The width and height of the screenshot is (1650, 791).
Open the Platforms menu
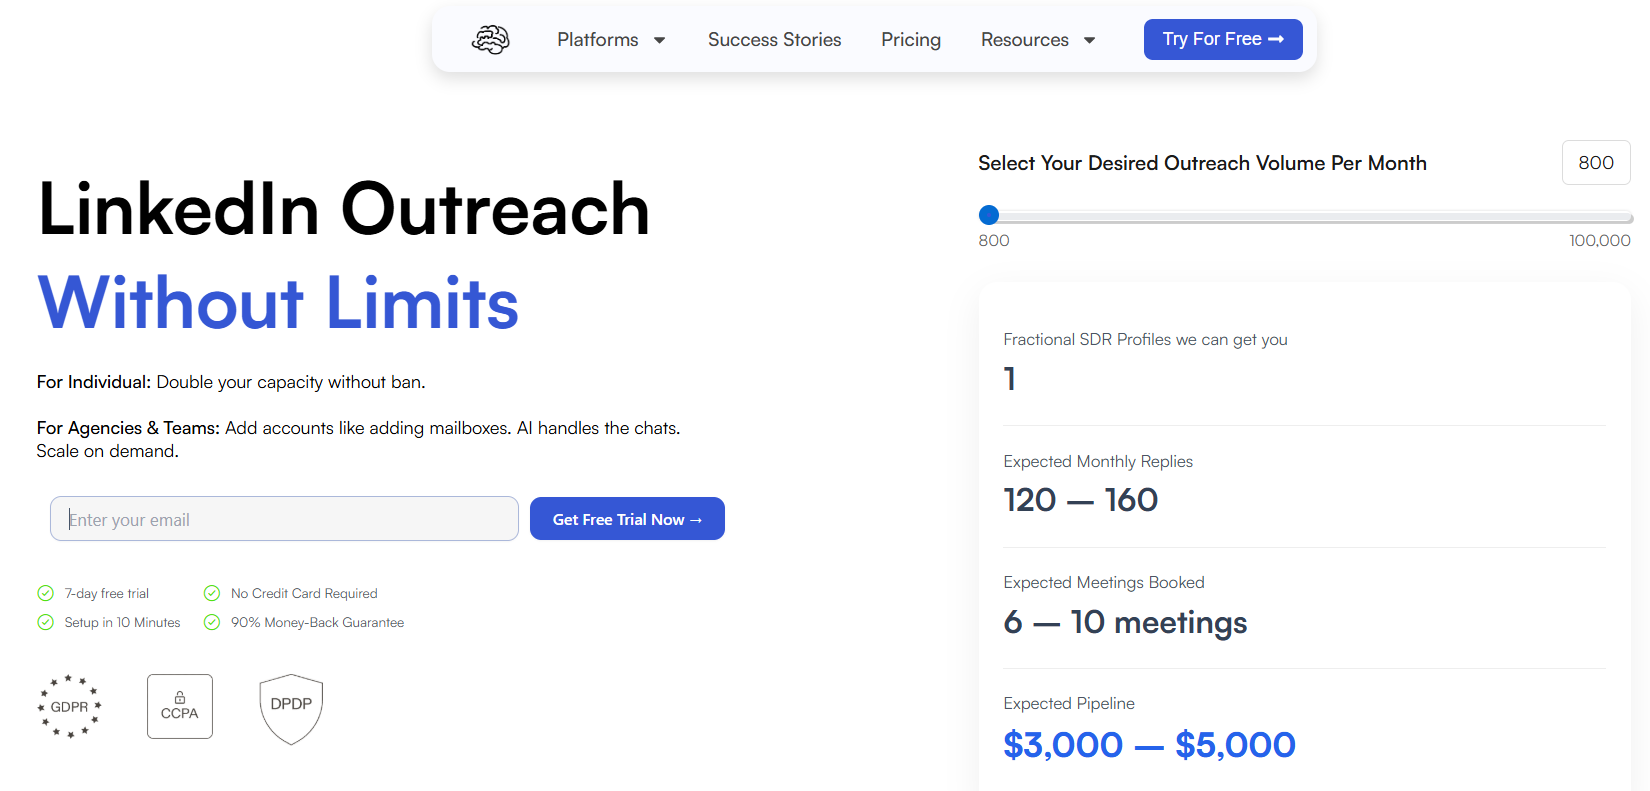point(598,40)
